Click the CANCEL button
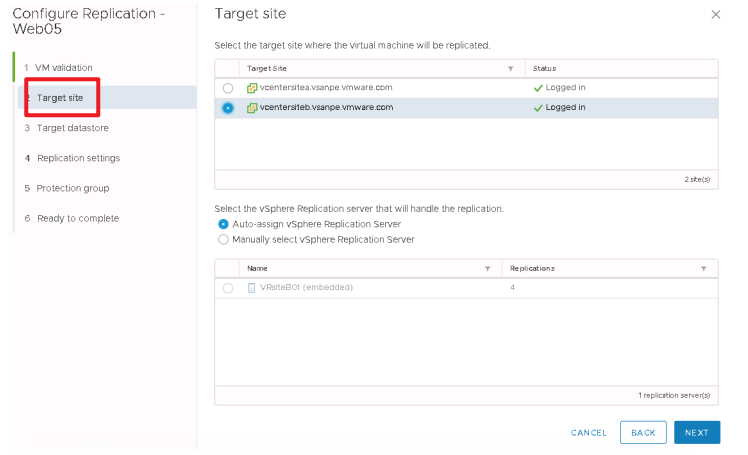The width and height of the screenshot is (748, 455). click(x=589, y=433)
